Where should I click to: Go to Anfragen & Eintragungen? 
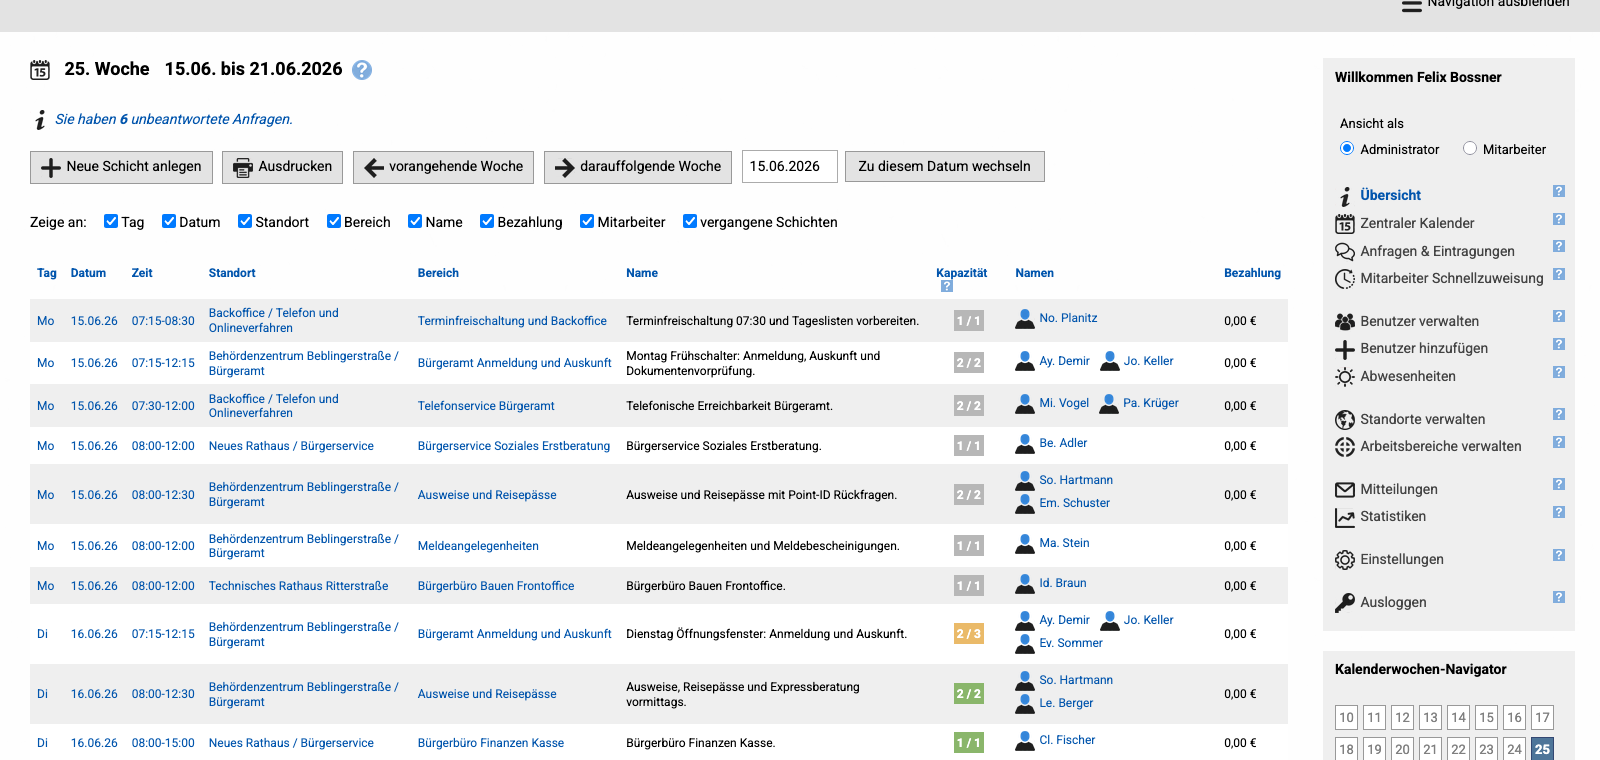coord(1437,251)
